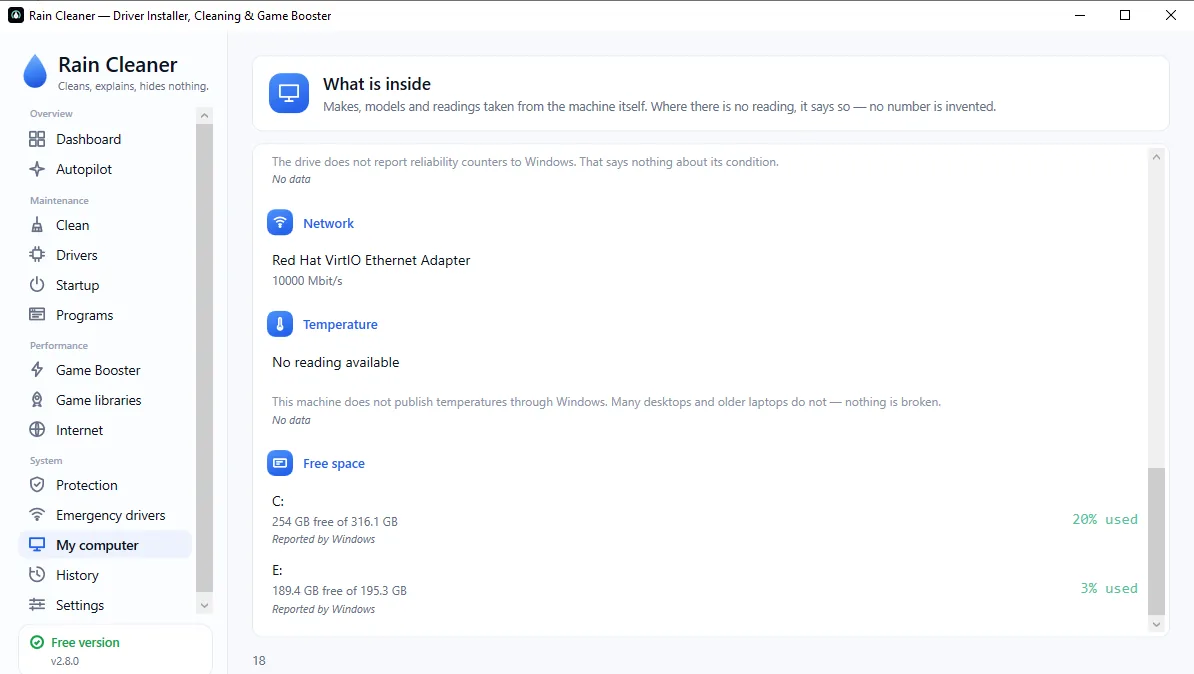The image size is (1194, 674).
Task: Select the Clean menu item
Action: (x=105, y=225)
